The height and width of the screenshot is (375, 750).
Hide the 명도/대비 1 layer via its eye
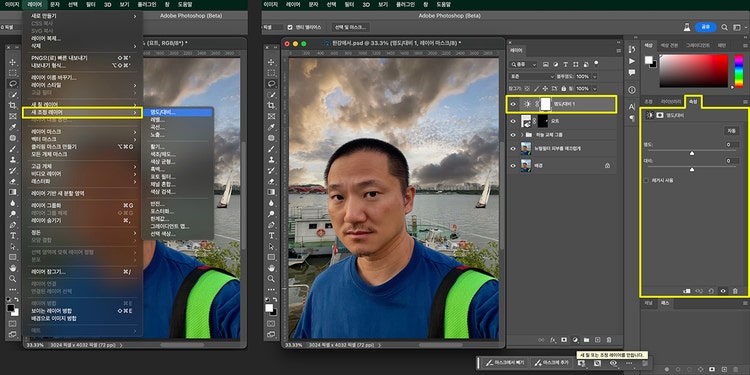click(513, 104)
